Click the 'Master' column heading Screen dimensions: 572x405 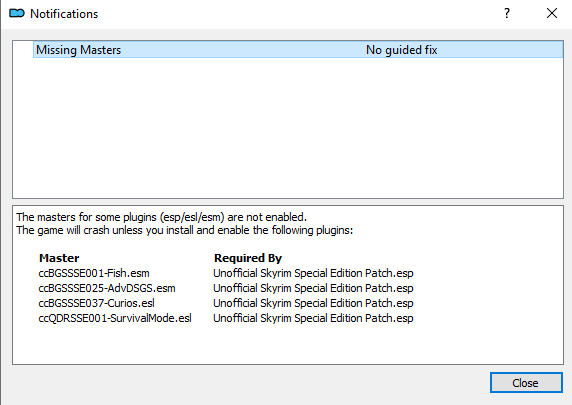59,258
